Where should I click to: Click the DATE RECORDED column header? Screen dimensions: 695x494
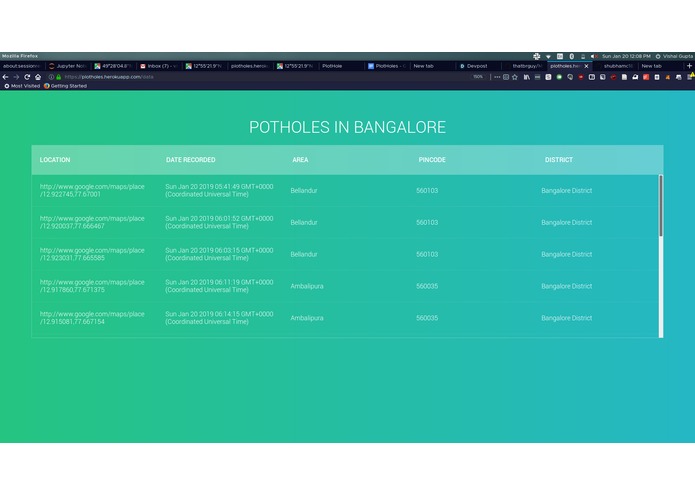[191, 160]
